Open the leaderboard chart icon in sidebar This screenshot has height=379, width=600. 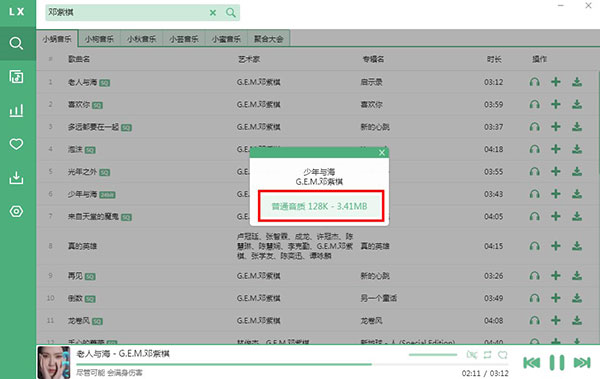click(x=16, y=111)
